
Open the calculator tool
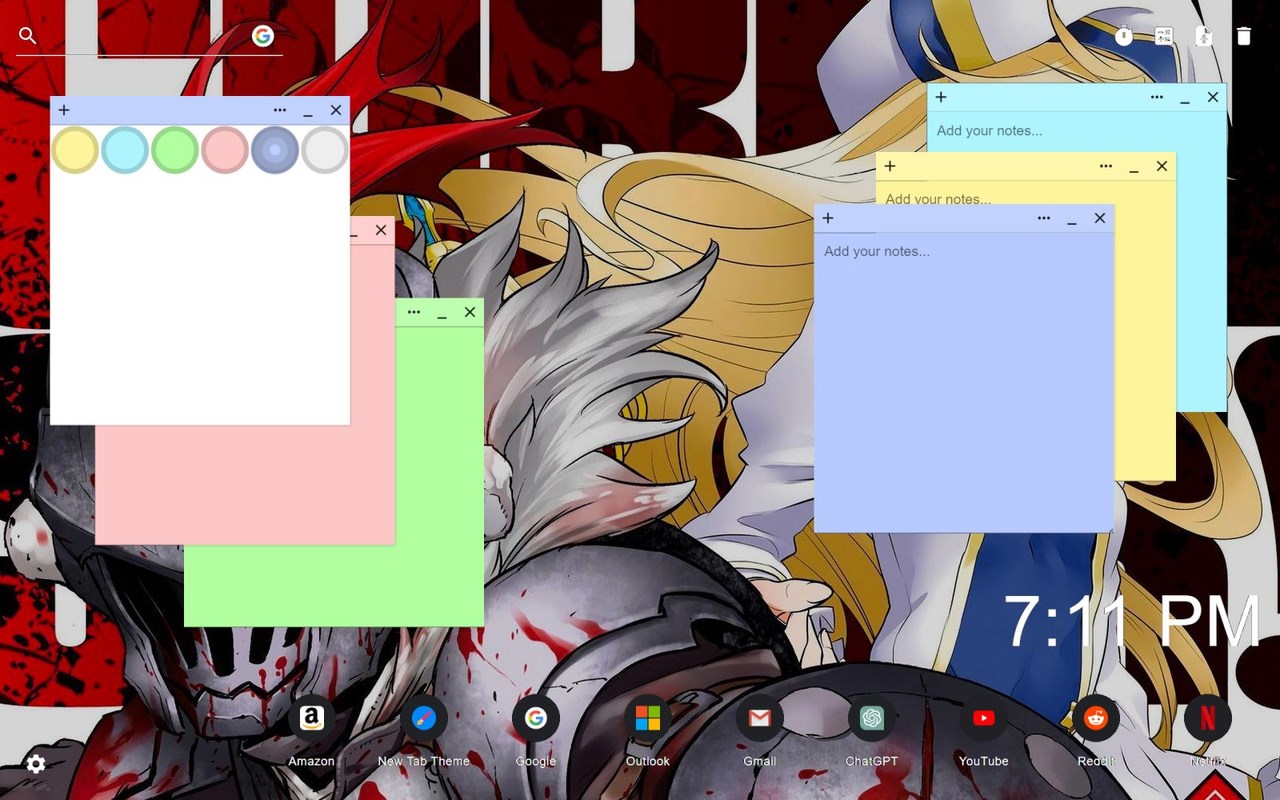[1164, 36]
